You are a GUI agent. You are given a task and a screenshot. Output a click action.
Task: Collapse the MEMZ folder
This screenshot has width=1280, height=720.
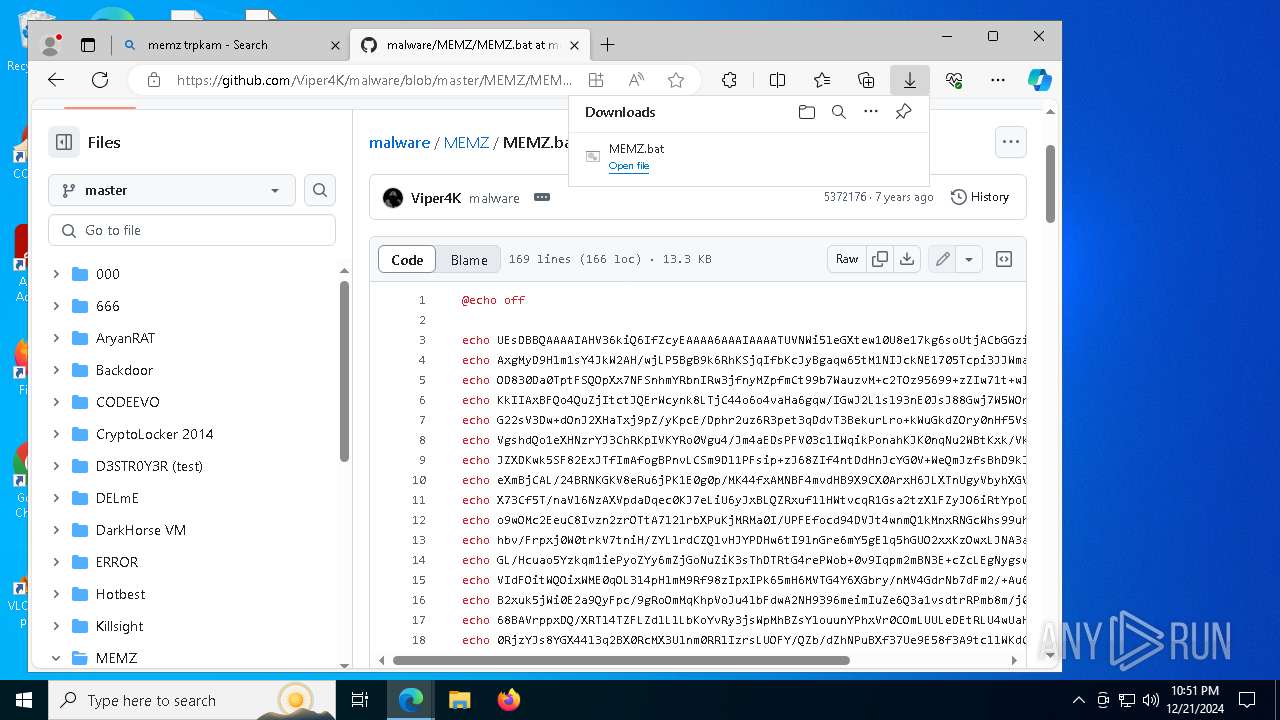[56, 658]
